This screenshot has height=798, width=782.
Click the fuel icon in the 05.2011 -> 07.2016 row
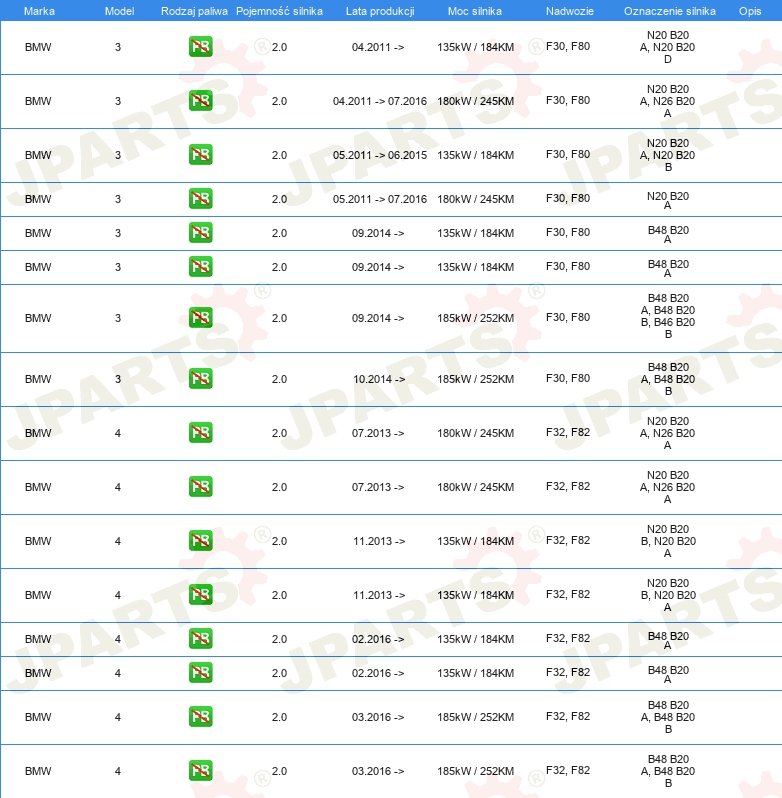pos(200,198)
